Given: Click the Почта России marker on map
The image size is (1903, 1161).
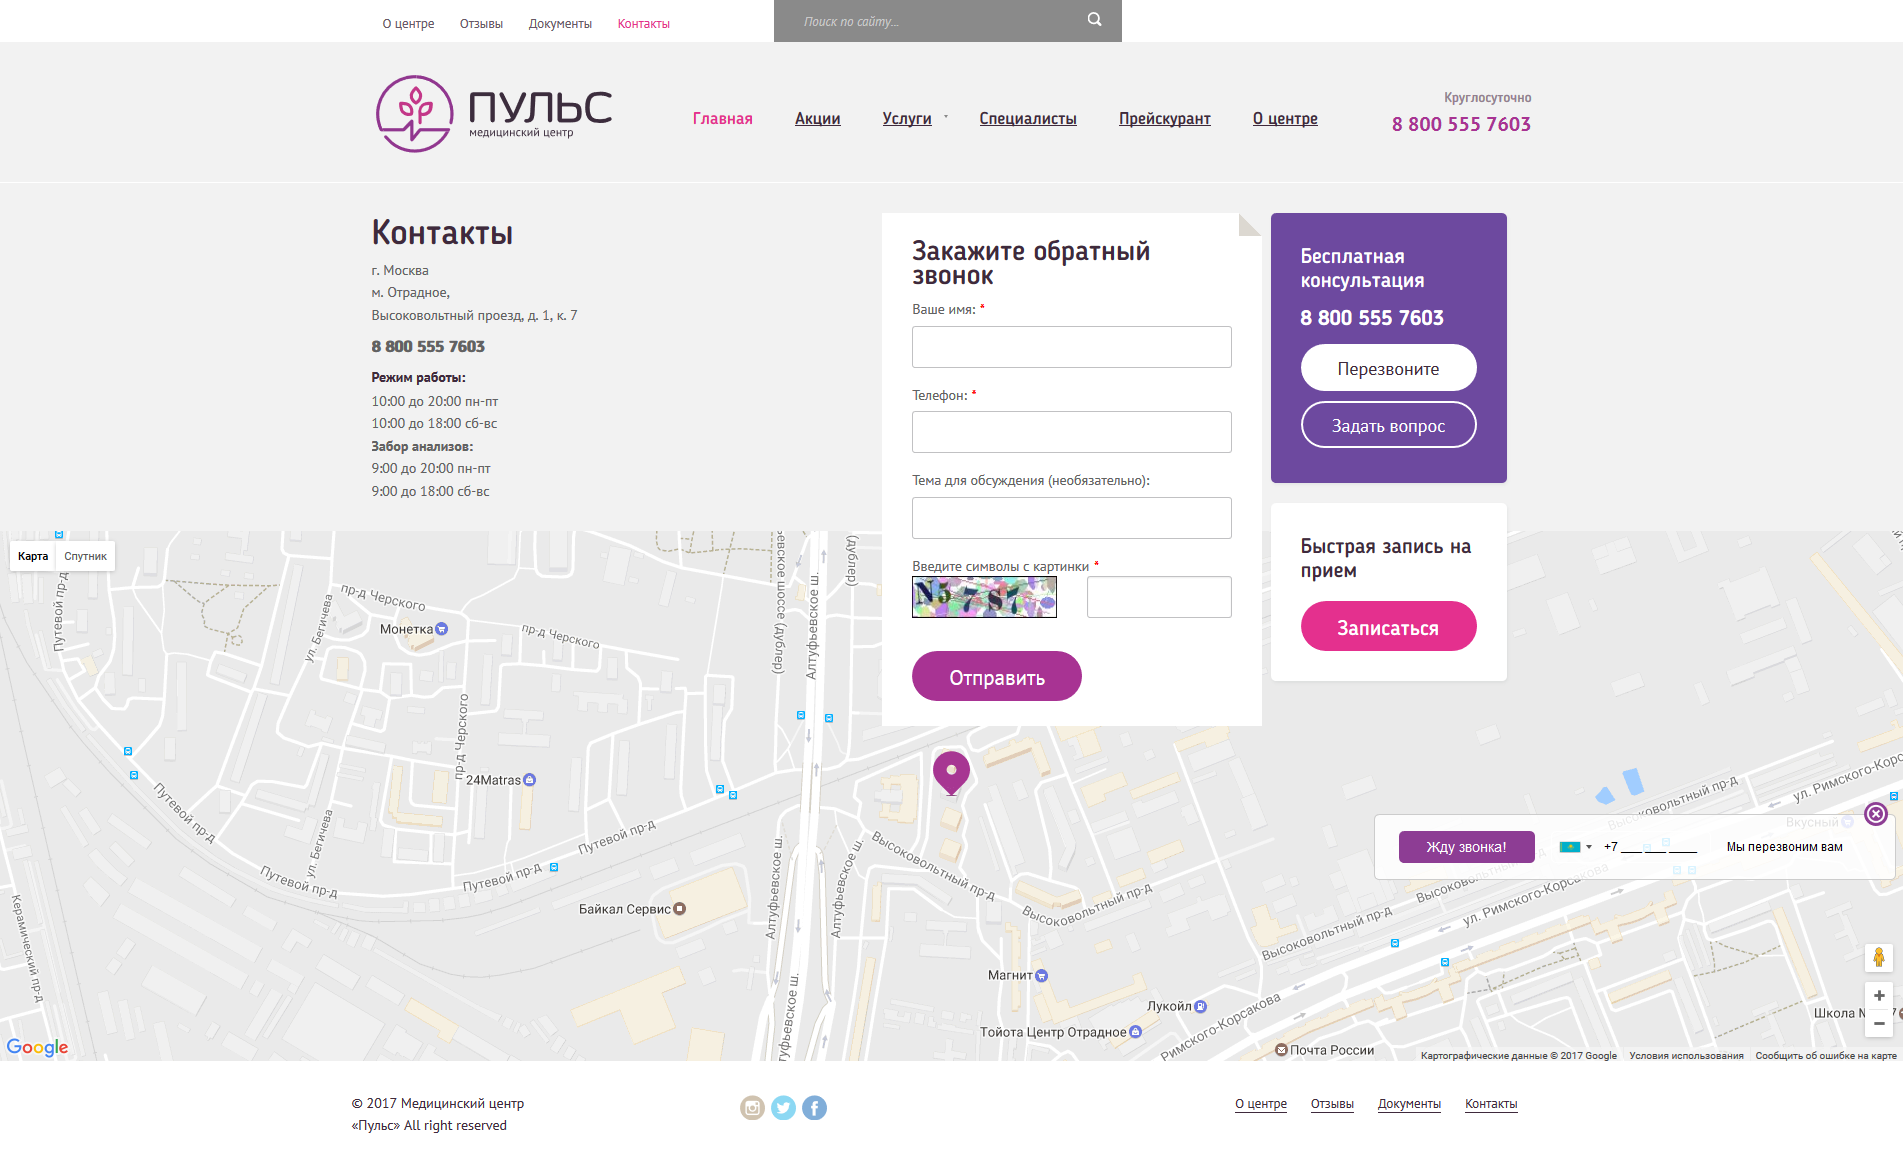Looking at the screenshot, I should (1281, 1050).
